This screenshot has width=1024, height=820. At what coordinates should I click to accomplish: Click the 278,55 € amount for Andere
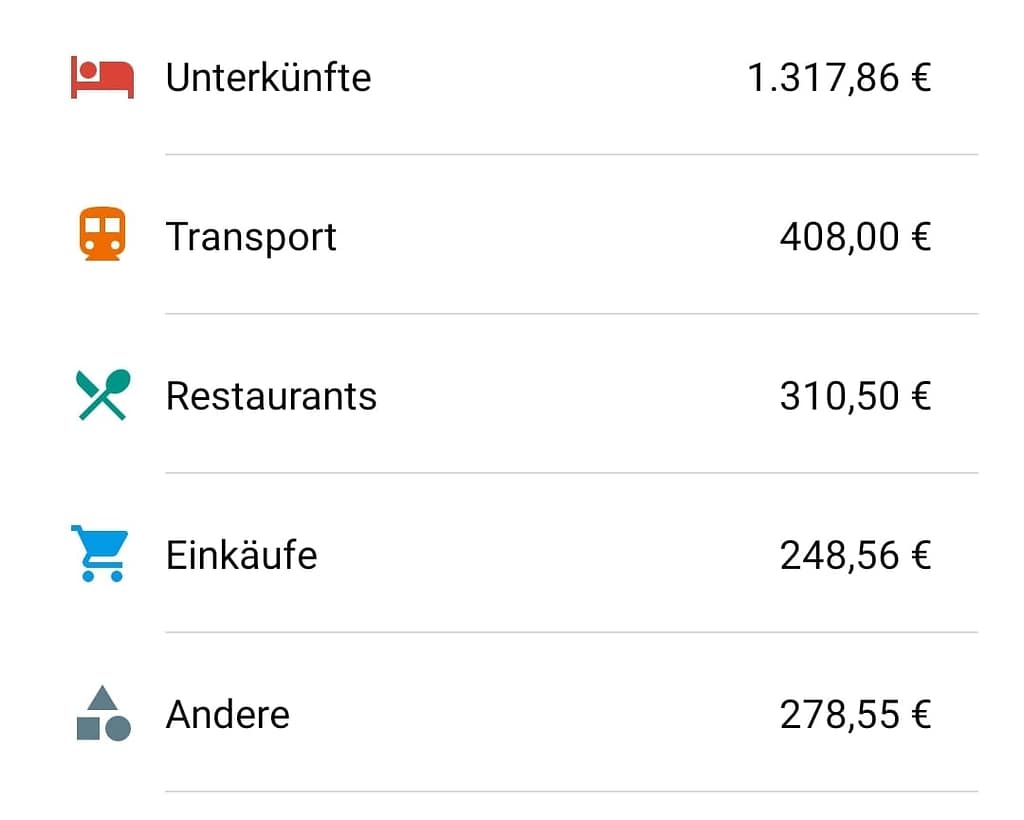point(856,714)
